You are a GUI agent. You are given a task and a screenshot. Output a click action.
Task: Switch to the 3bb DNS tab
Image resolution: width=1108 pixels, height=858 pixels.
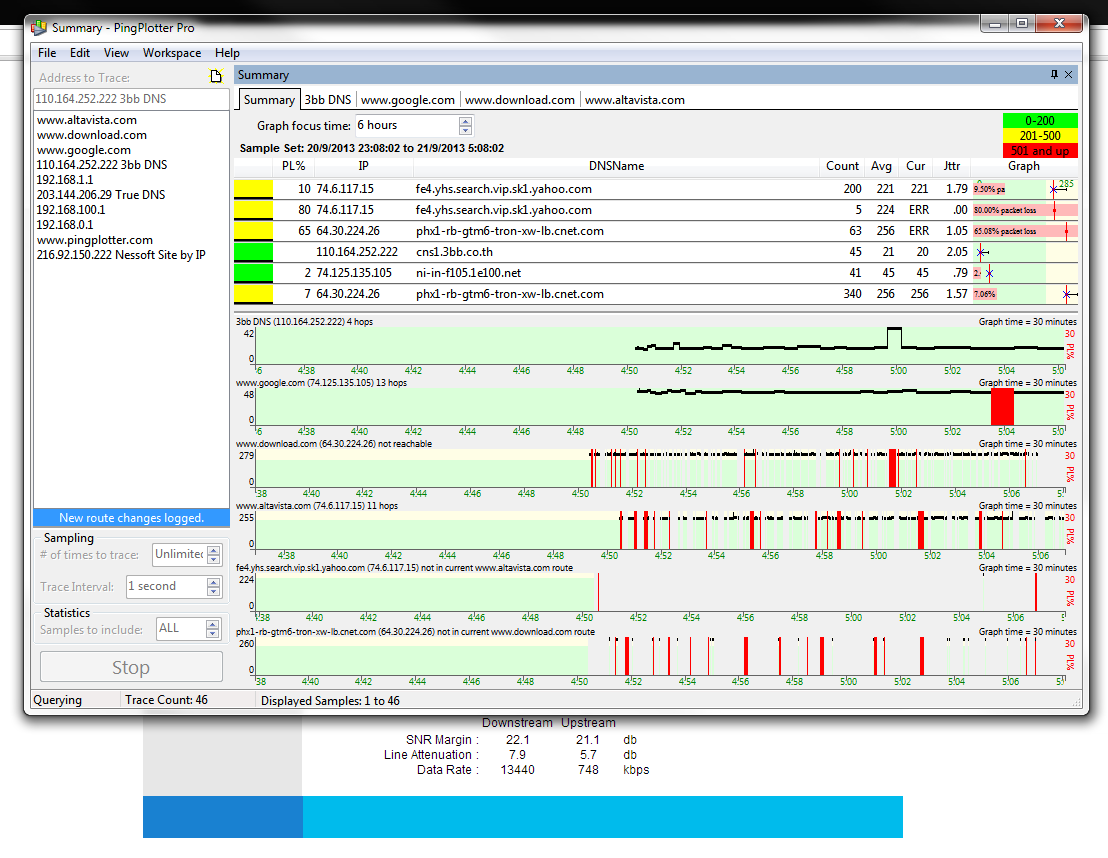coord(328,100)
